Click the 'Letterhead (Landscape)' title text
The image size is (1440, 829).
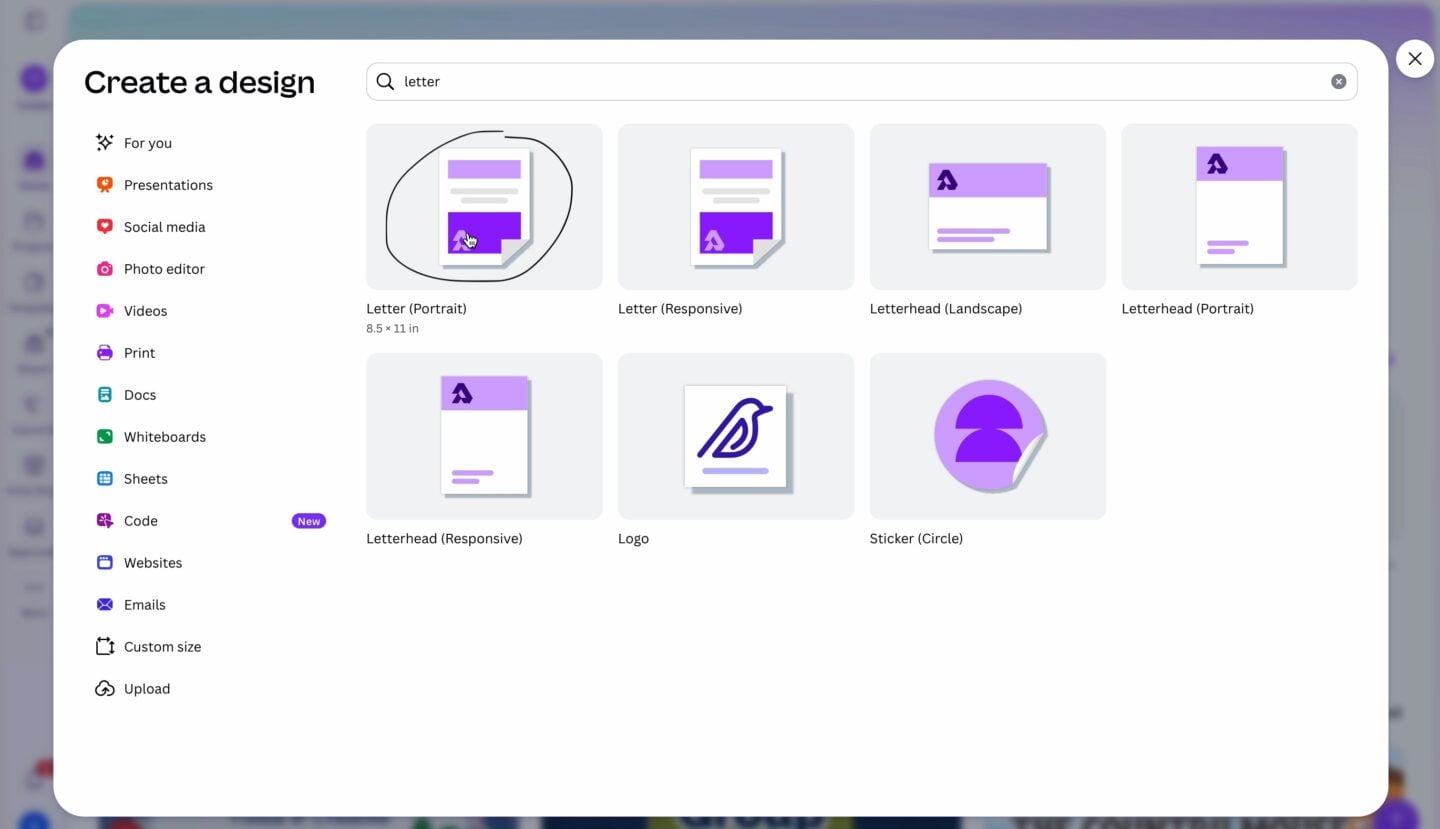[x=946, y=309]
